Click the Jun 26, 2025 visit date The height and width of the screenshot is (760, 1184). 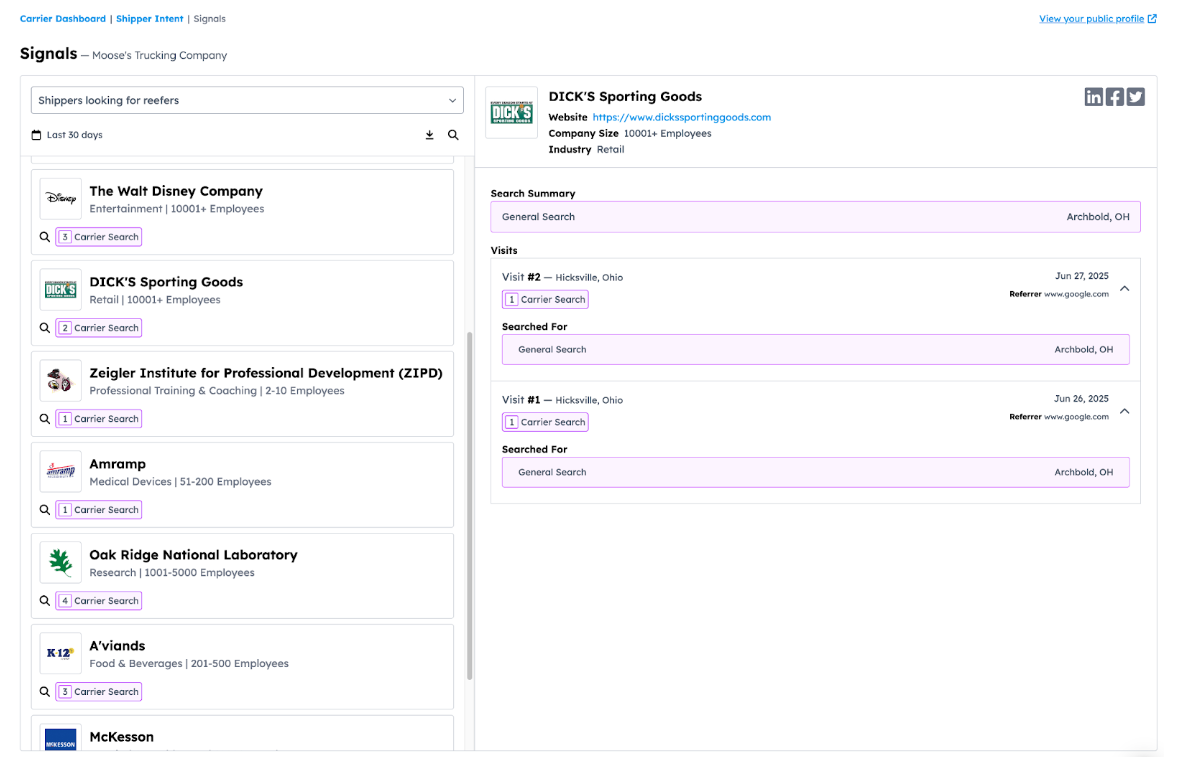pyautogui.click(x=1081, y=399)
